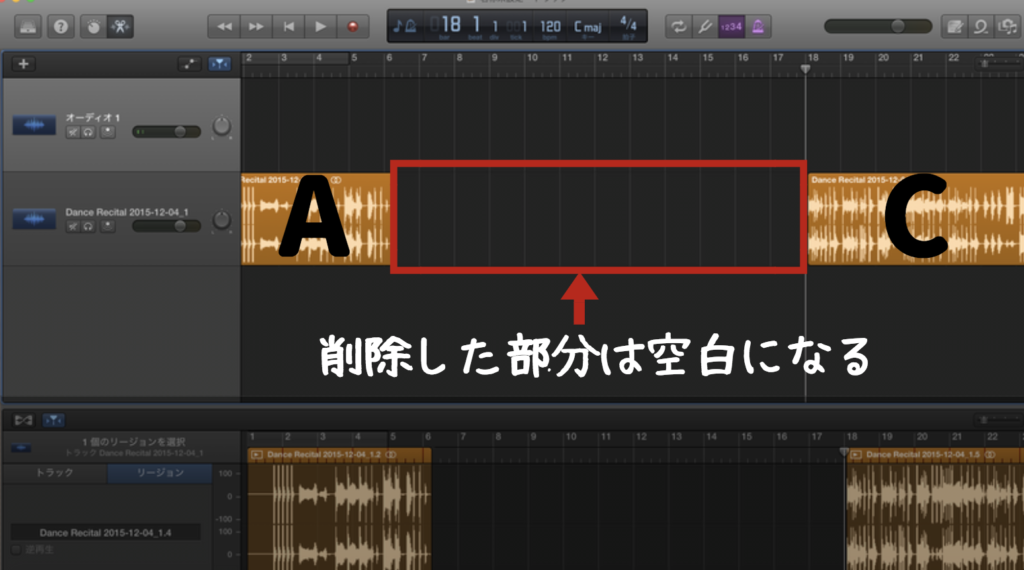This screenshot has height=570, width=1024.
Task: Toggle the Metronome button
Action: tap(758, 27)
